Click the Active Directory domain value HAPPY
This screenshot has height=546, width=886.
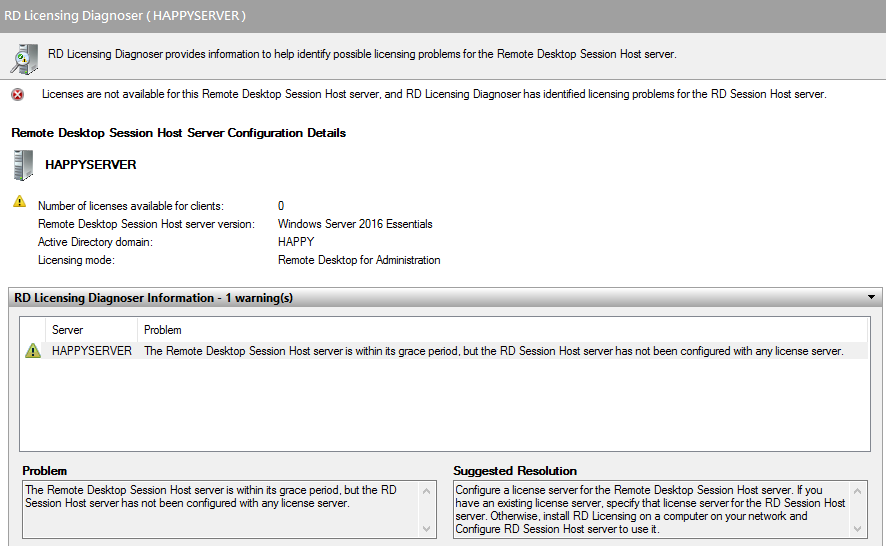coord(296,242)
